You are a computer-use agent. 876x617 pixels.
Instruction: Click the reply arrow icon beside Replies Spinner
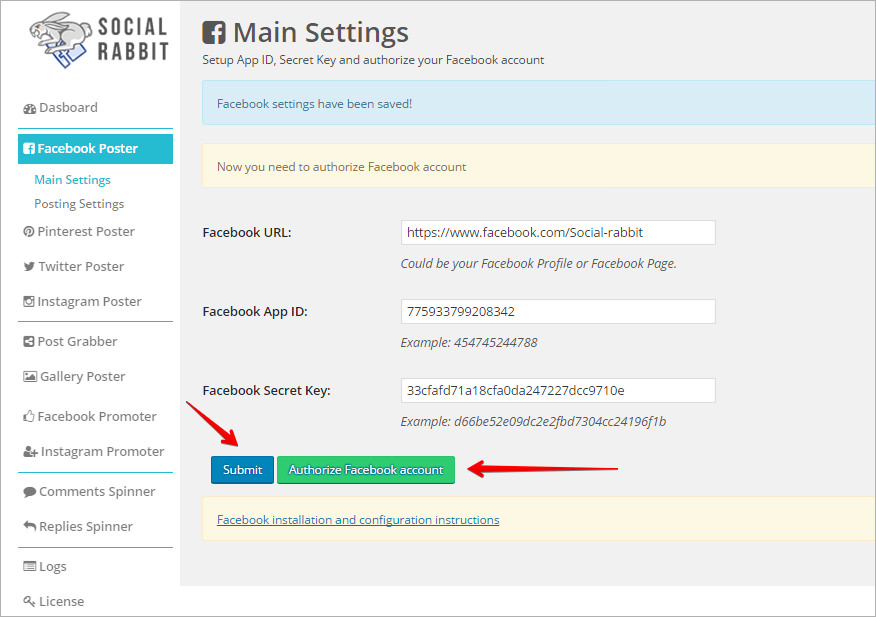coord(29,526)
